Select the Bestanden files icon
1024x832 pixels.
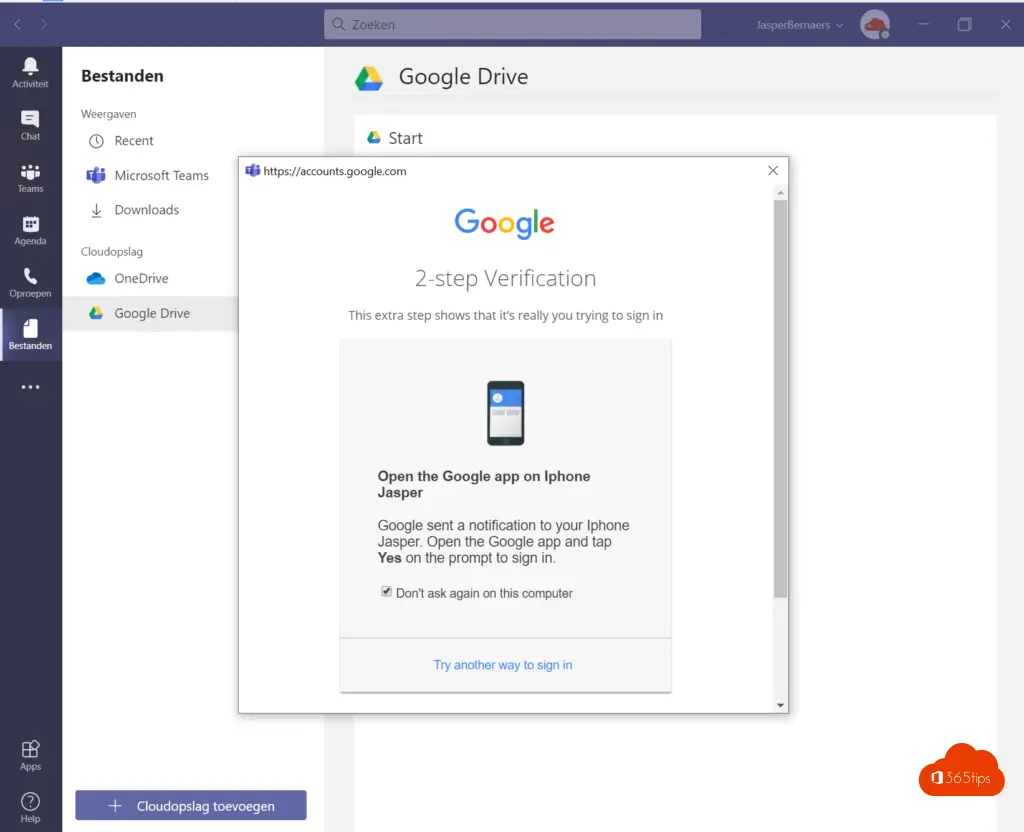coord(30,328)
